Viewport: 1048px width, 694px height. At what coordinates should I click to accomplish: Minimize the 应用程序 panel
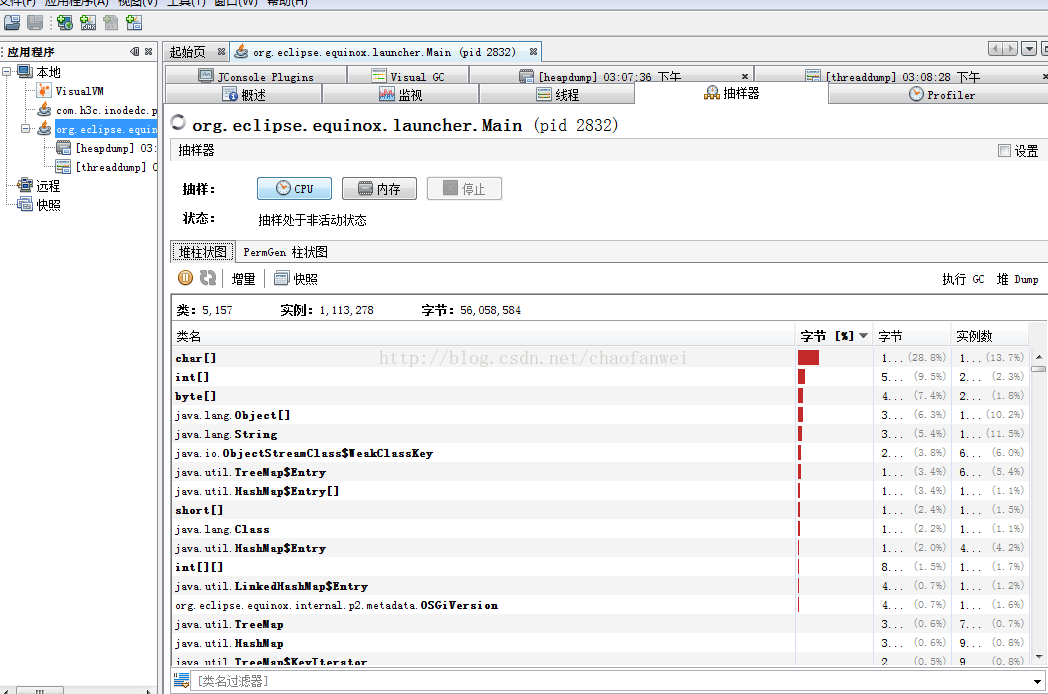[x=135, y=51]
